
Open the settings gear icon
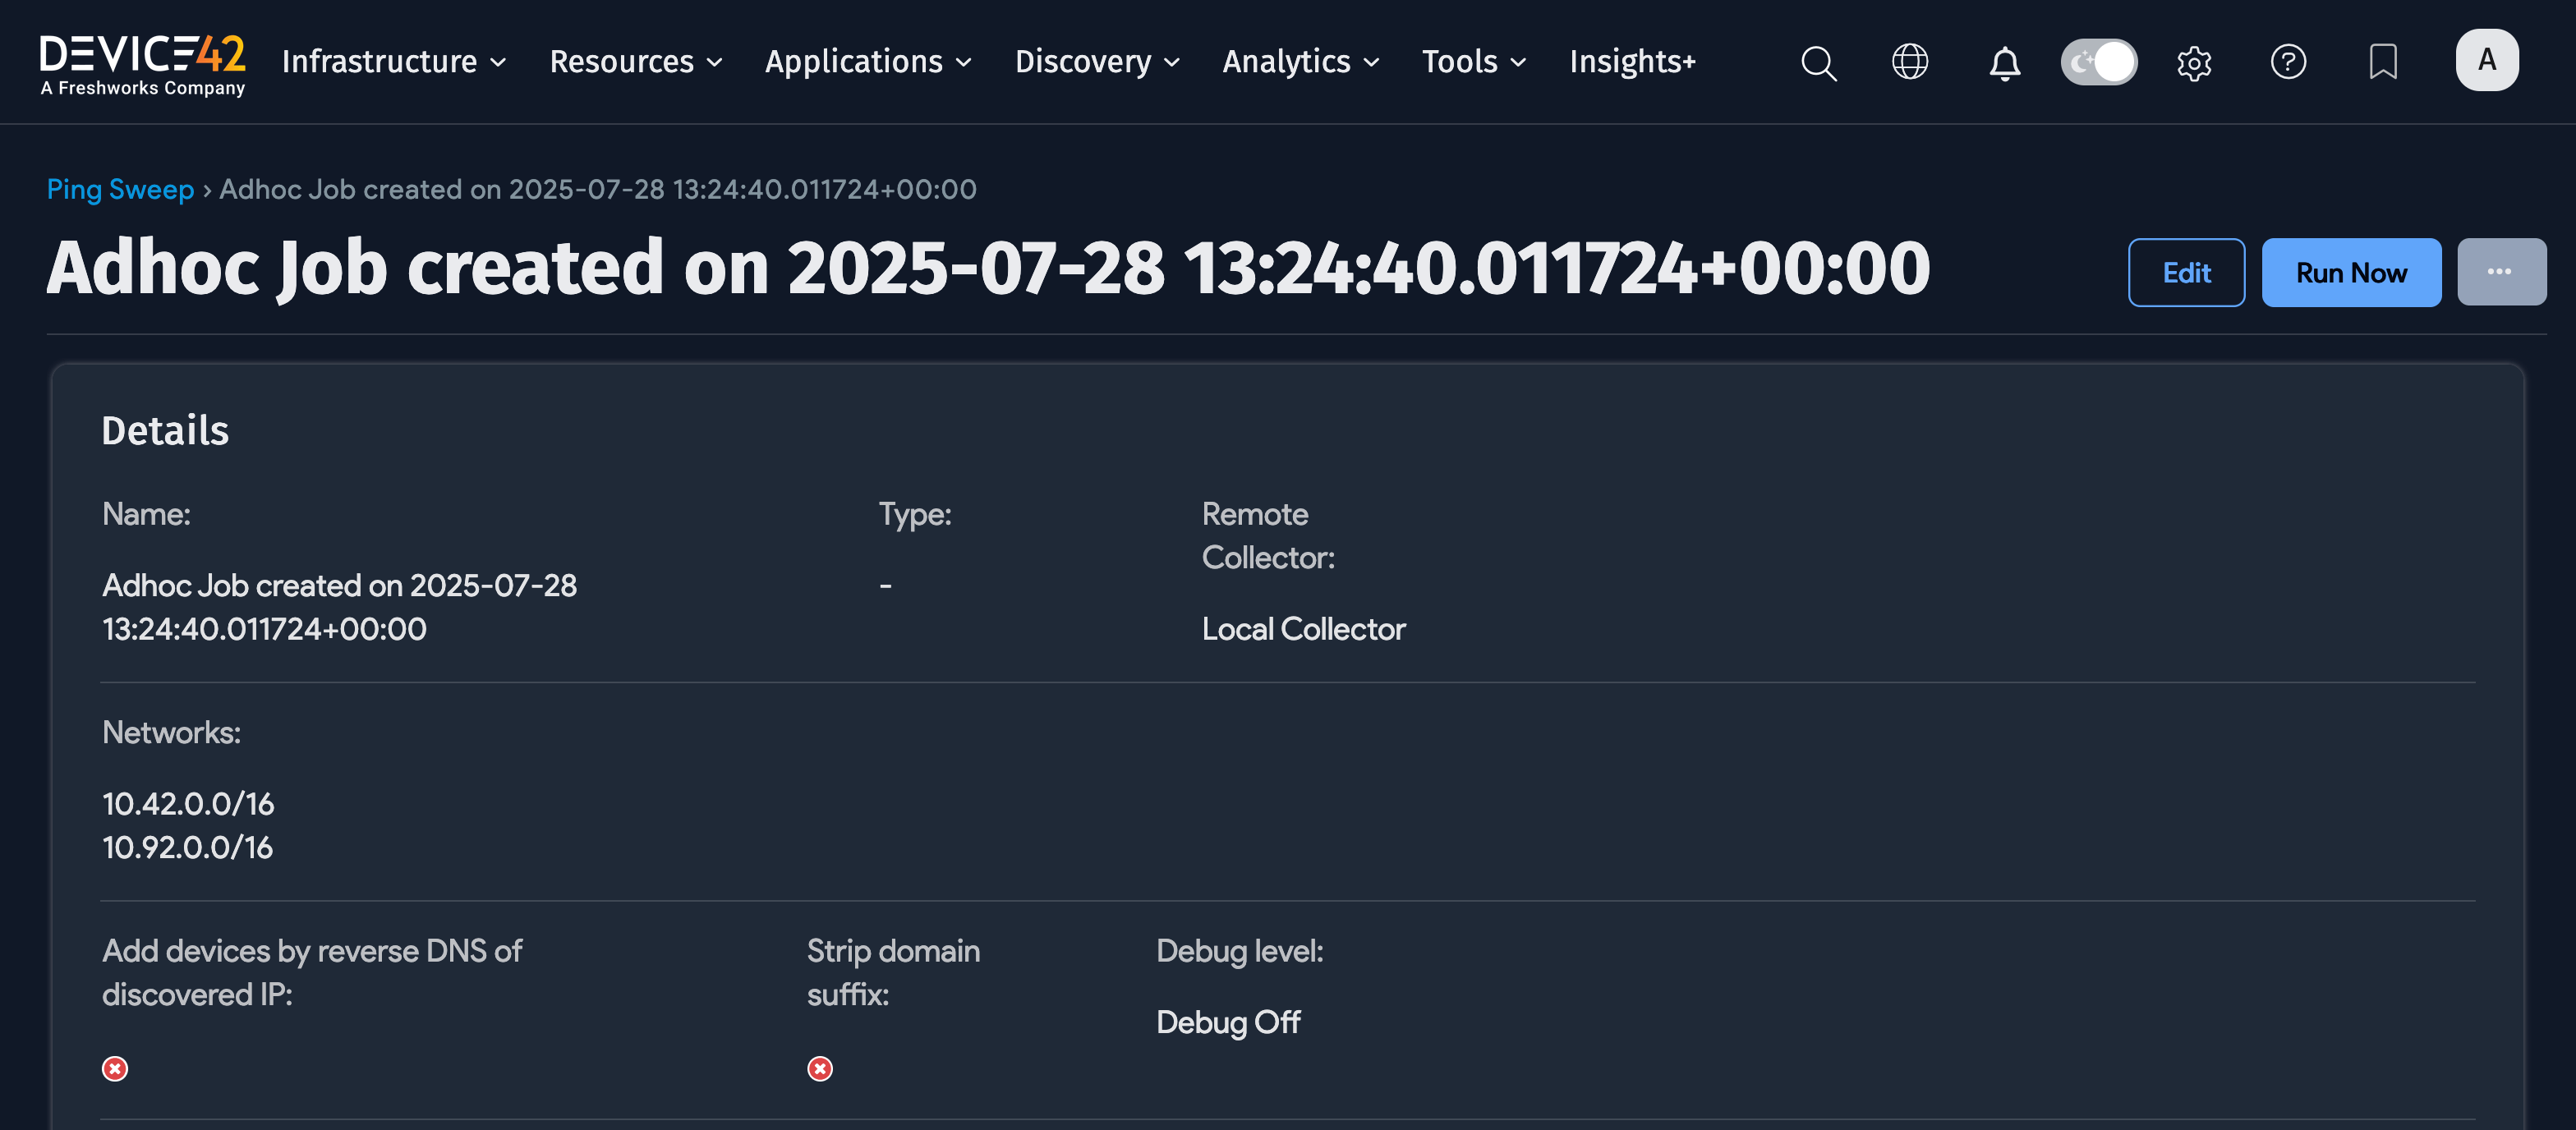click(x=2193, y=63)
